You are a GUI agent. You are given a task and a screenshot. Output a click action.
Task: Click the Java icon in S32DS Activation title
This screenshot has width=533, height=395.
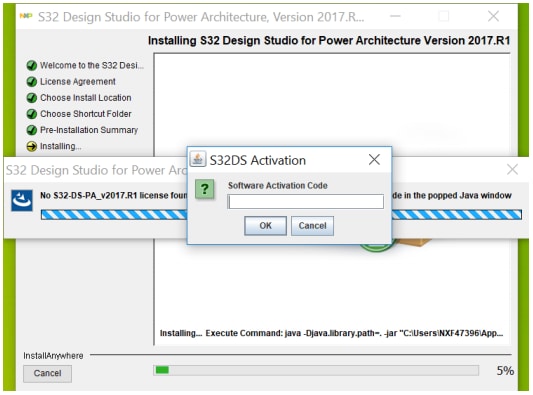(198, 159)
